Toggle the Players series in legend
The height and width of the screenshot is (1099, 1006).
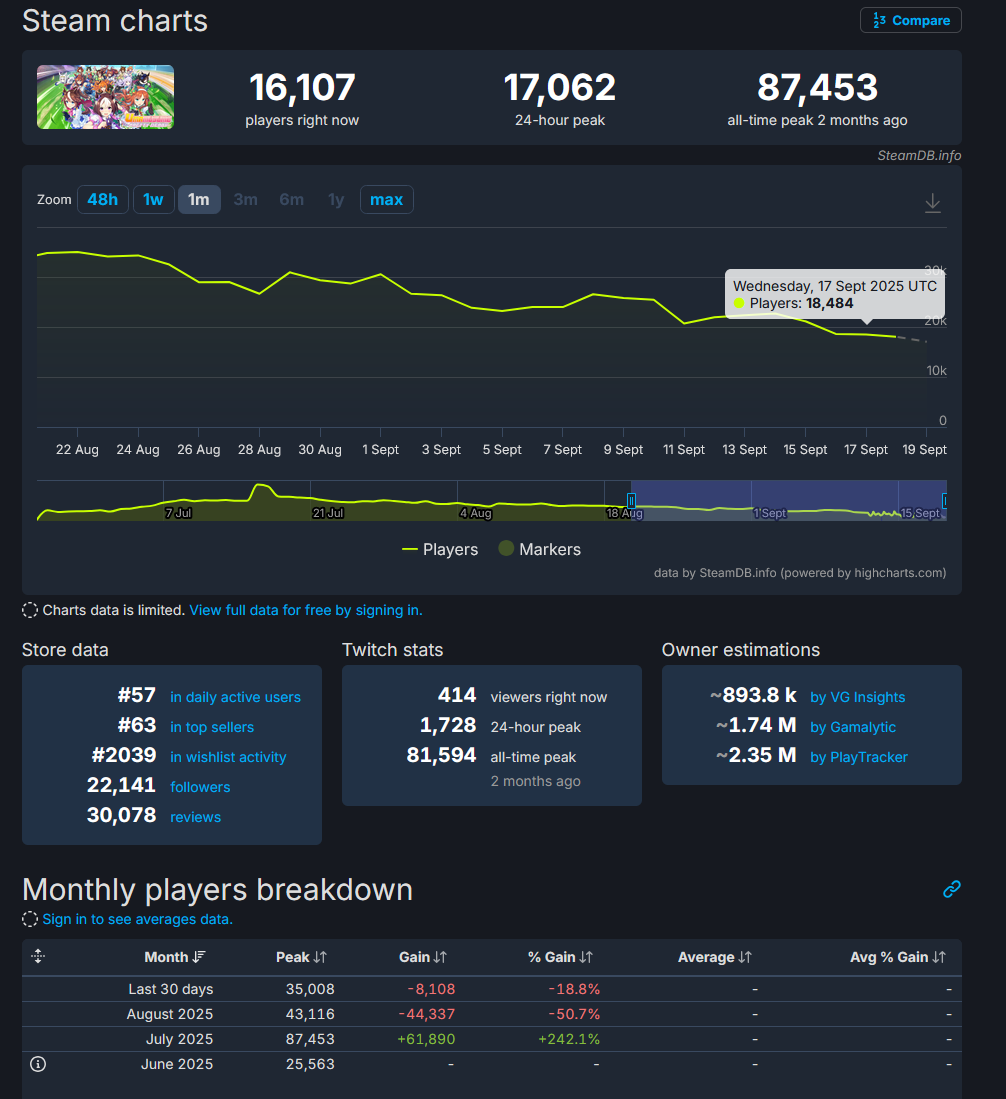[440, 550]
